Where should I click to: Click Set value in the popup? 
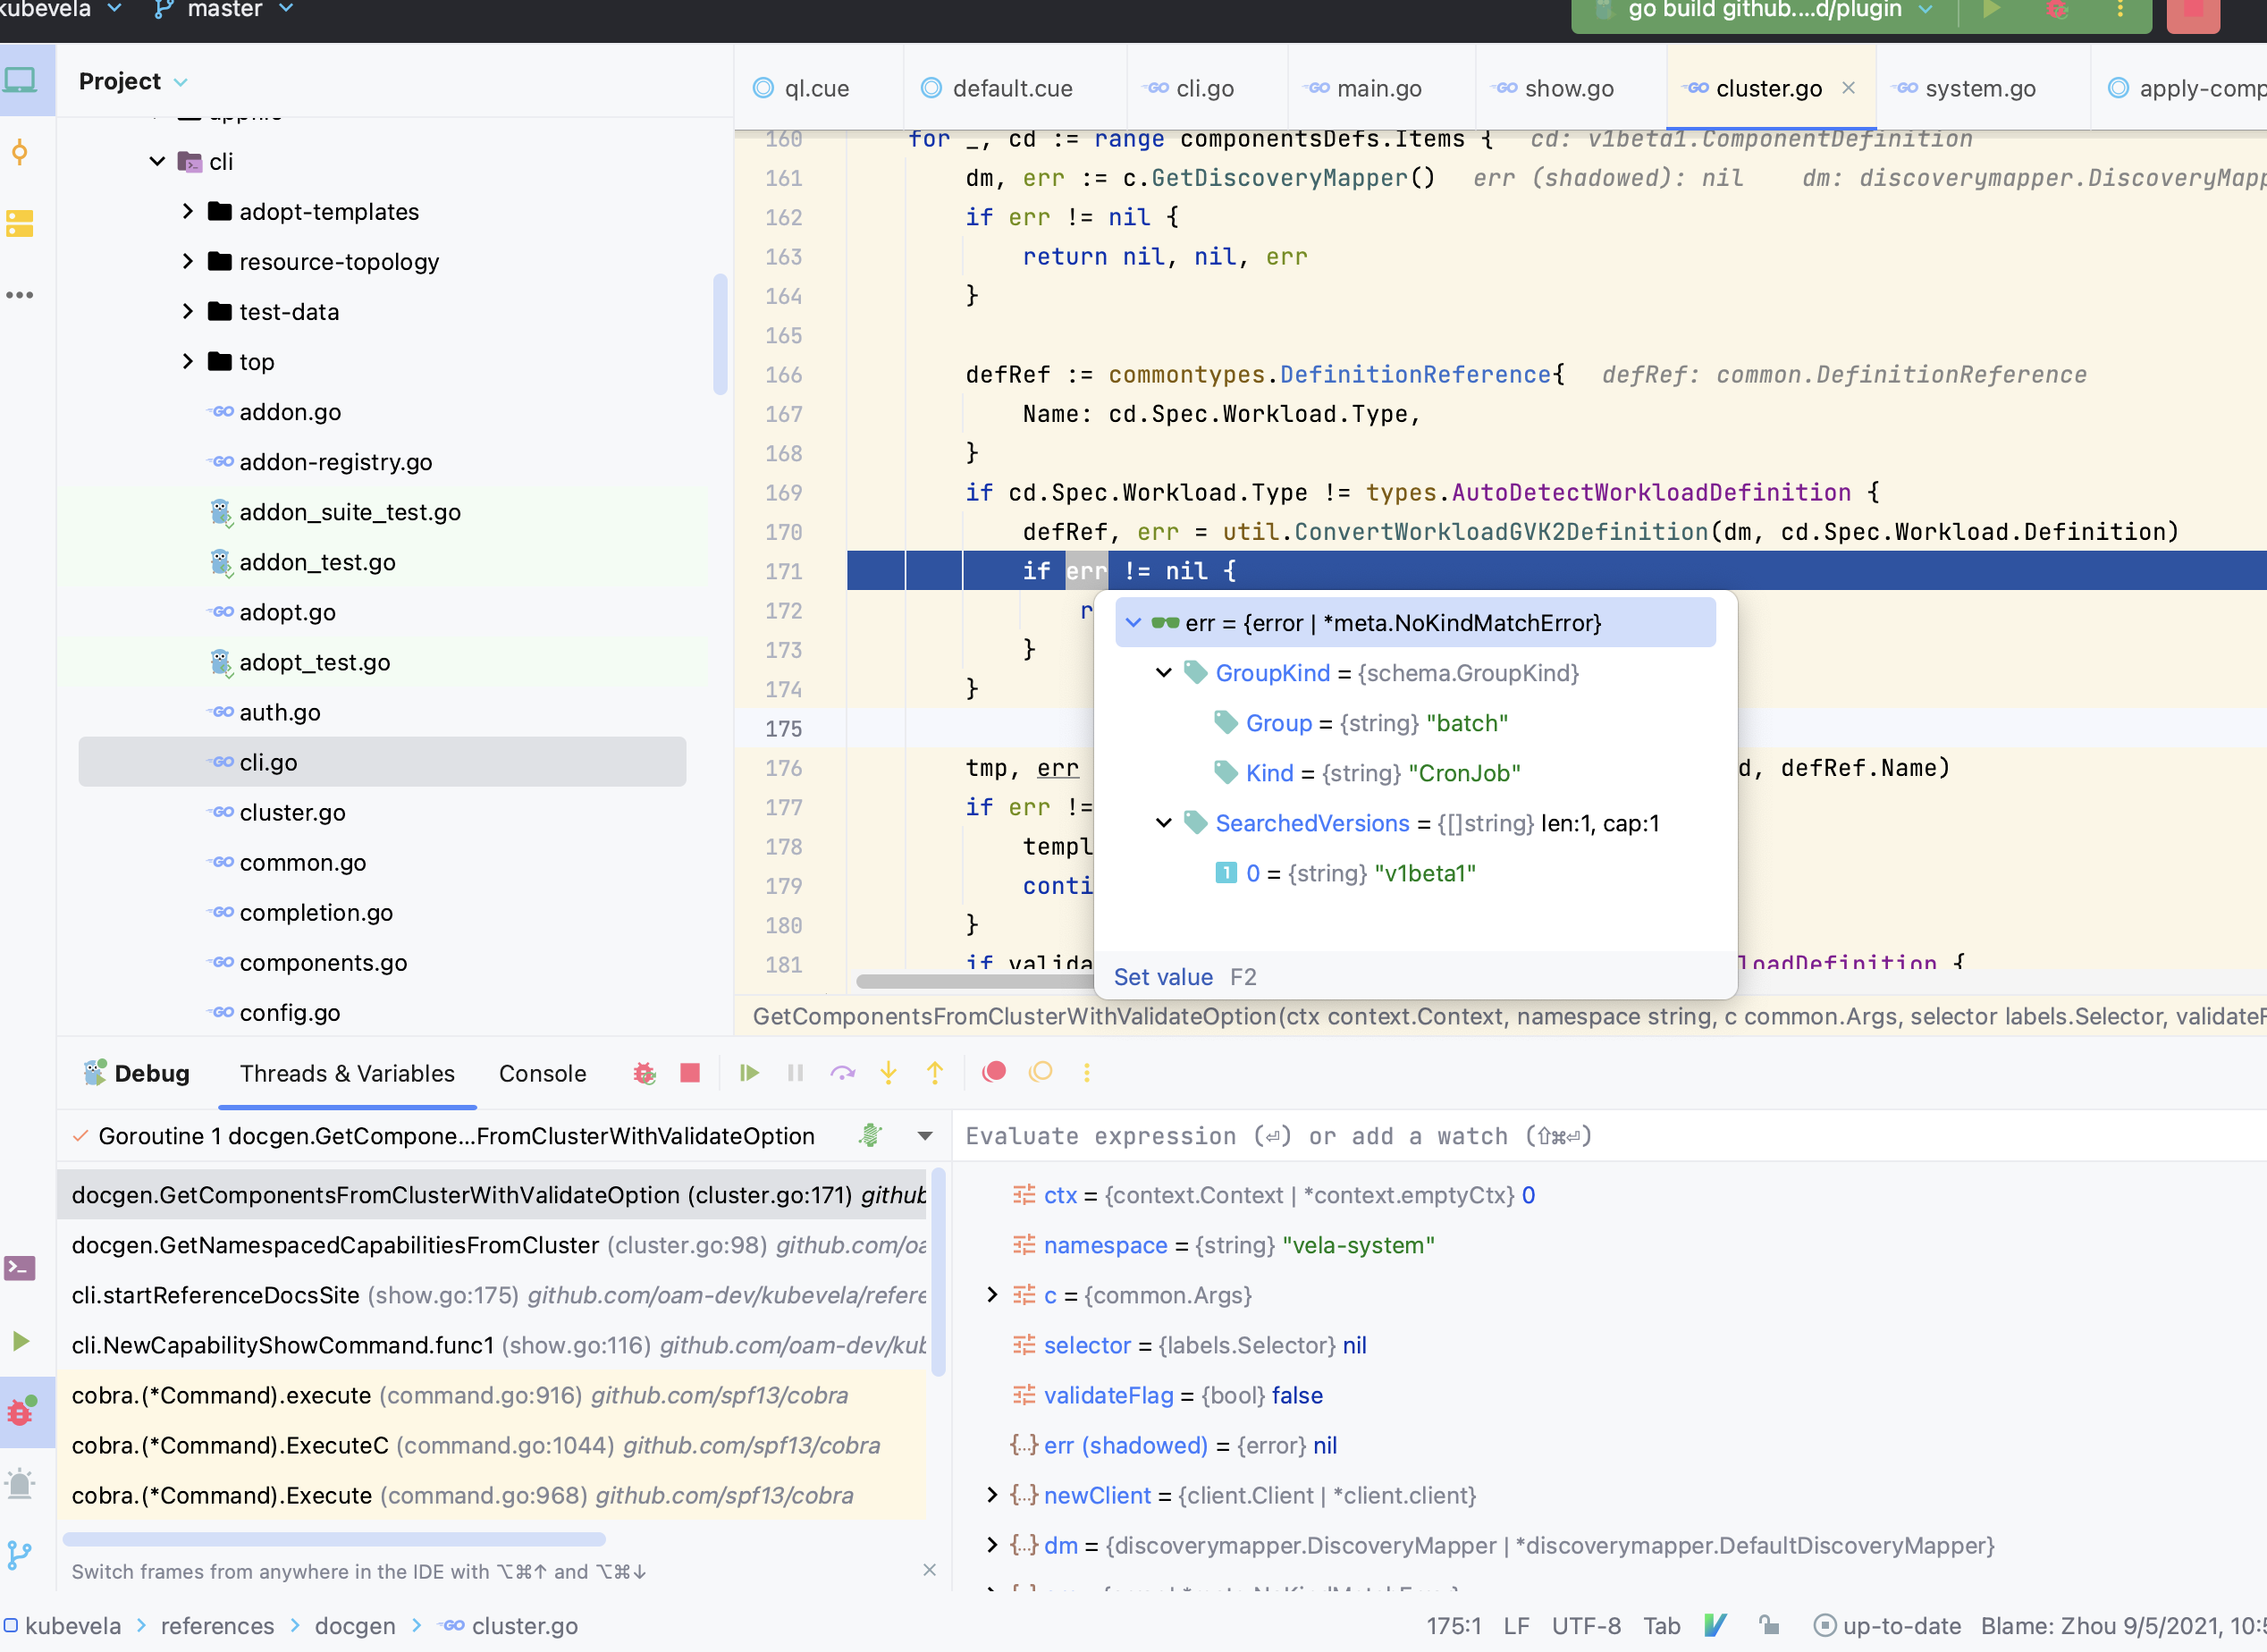pos(1162,977)
